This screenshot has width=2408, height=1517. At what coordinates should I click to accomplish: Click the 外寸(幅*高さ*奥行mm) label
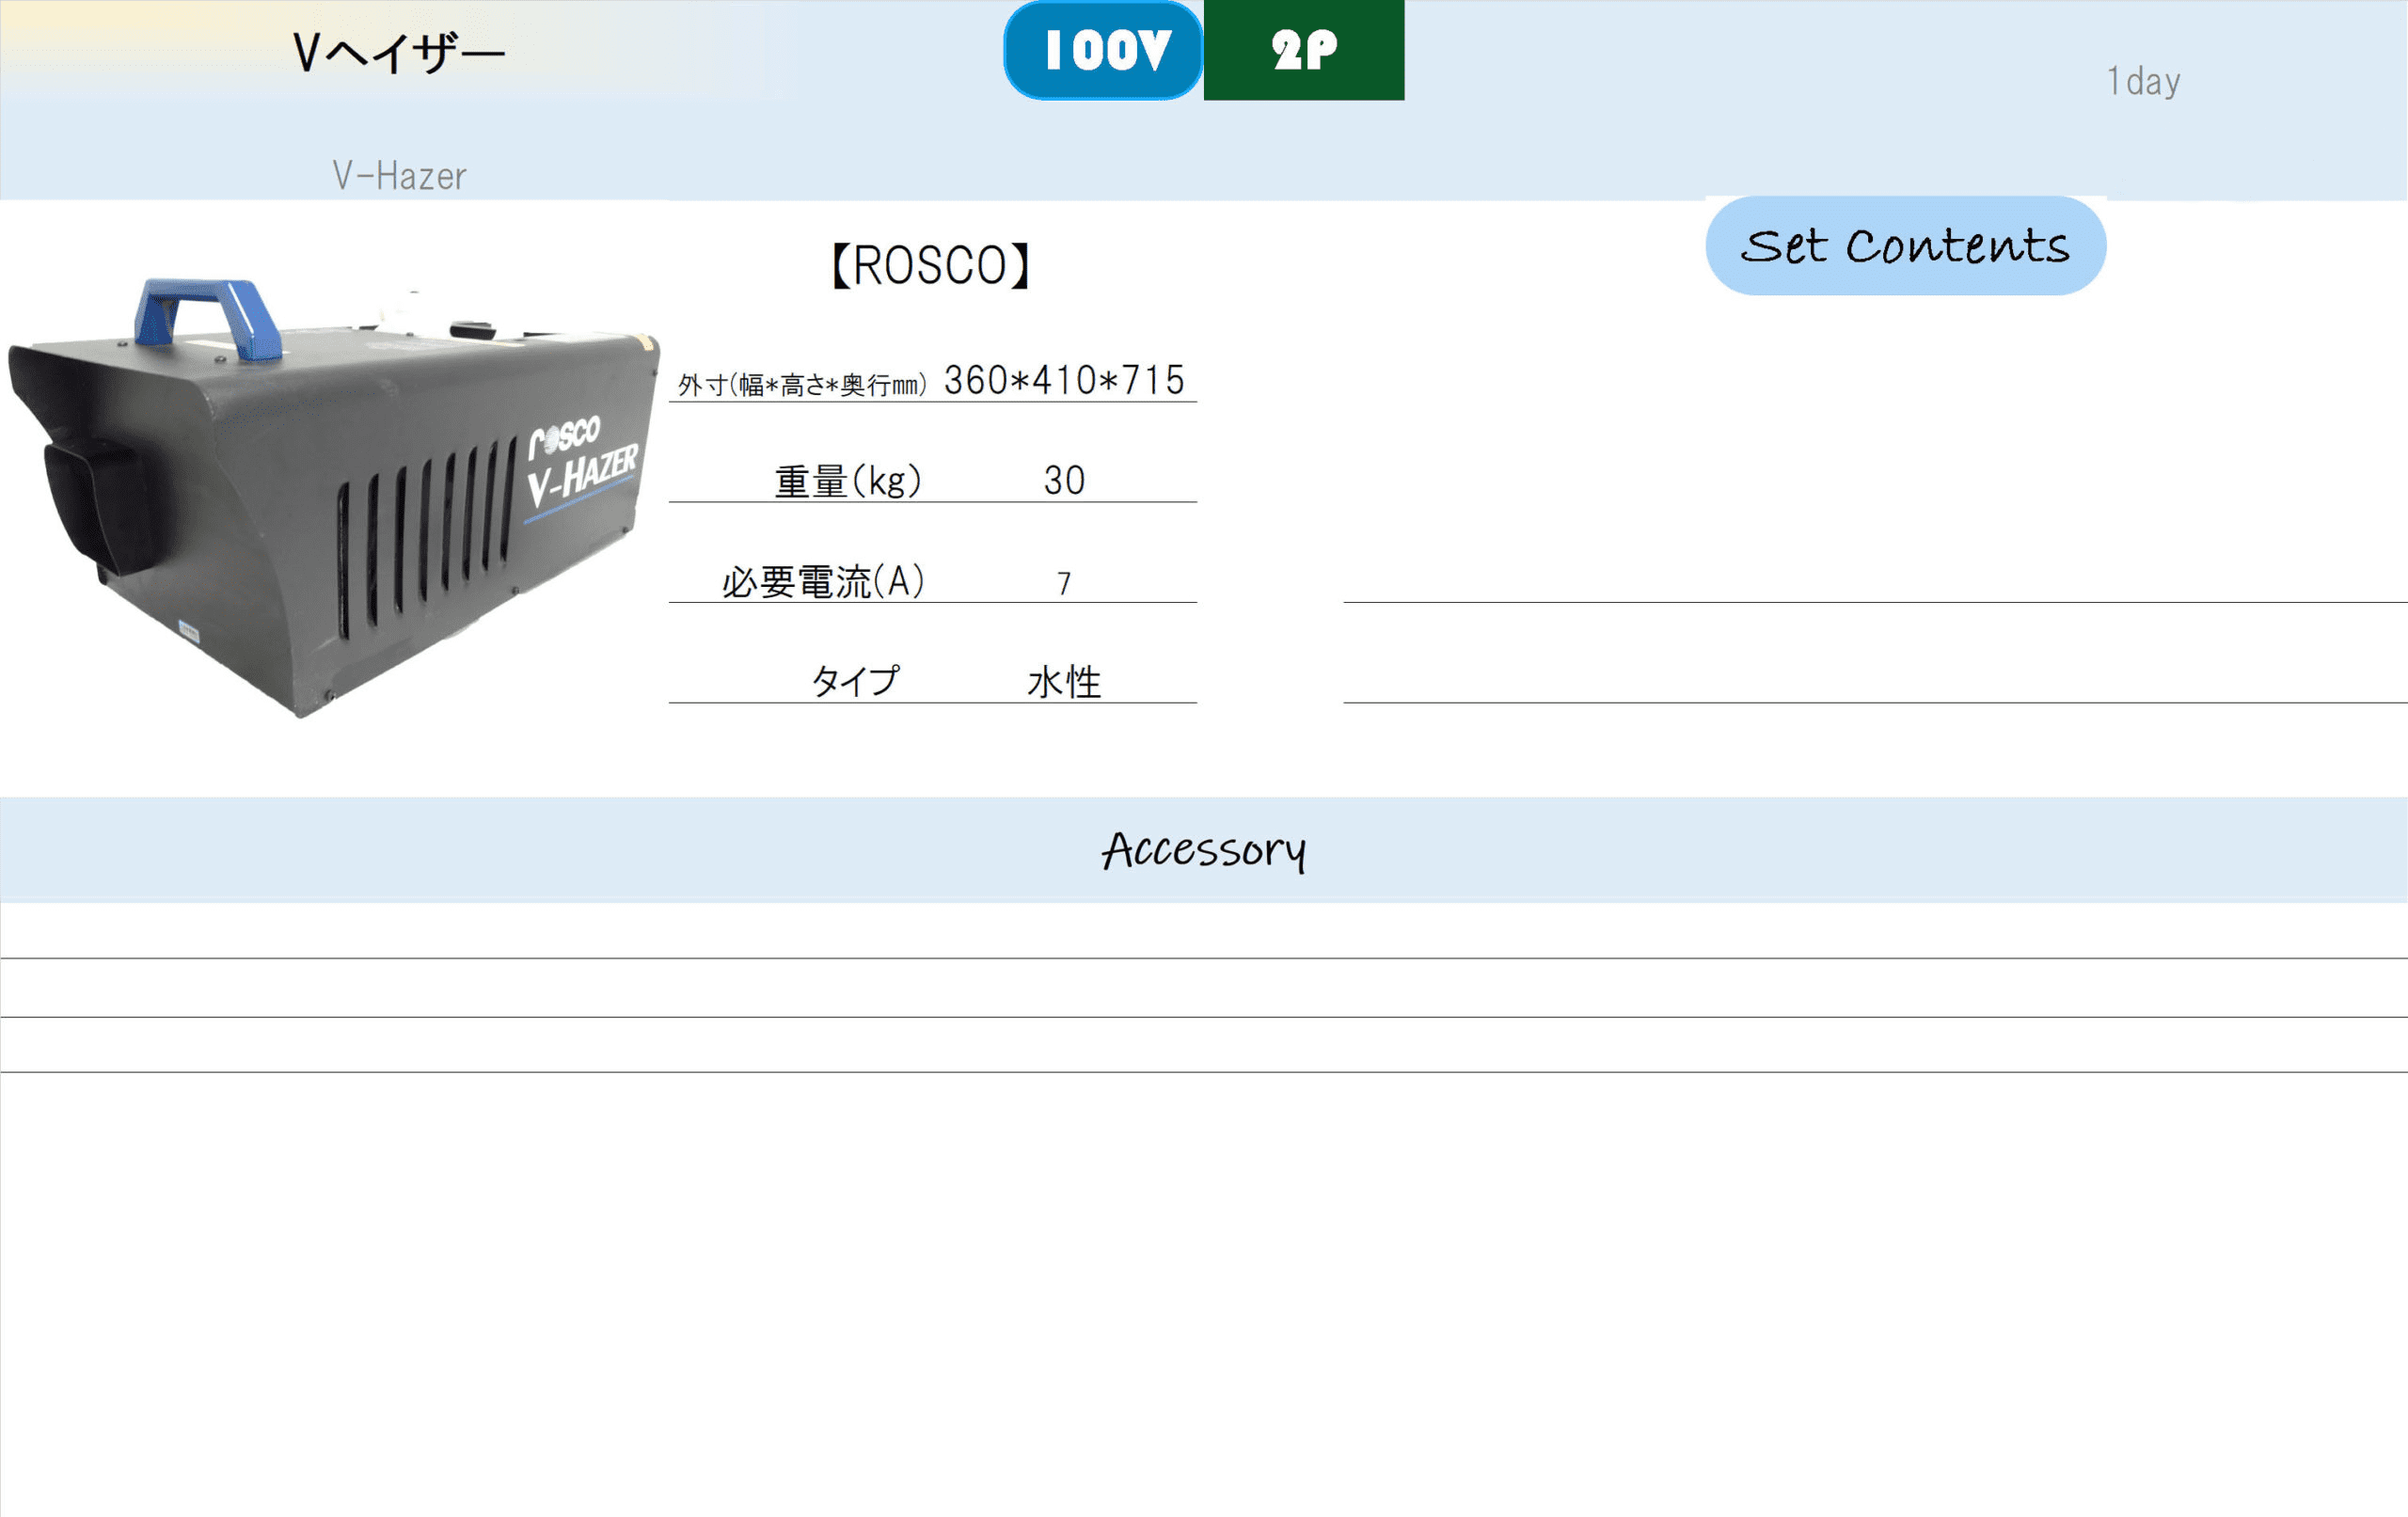802,385
